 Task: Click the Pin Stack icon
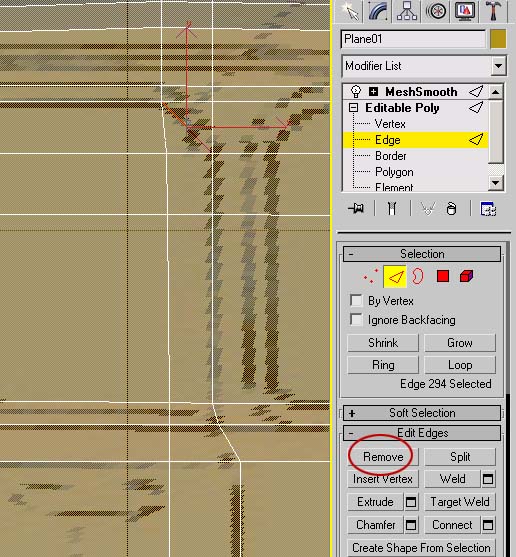pyautogui.click(x=356, y=208)
